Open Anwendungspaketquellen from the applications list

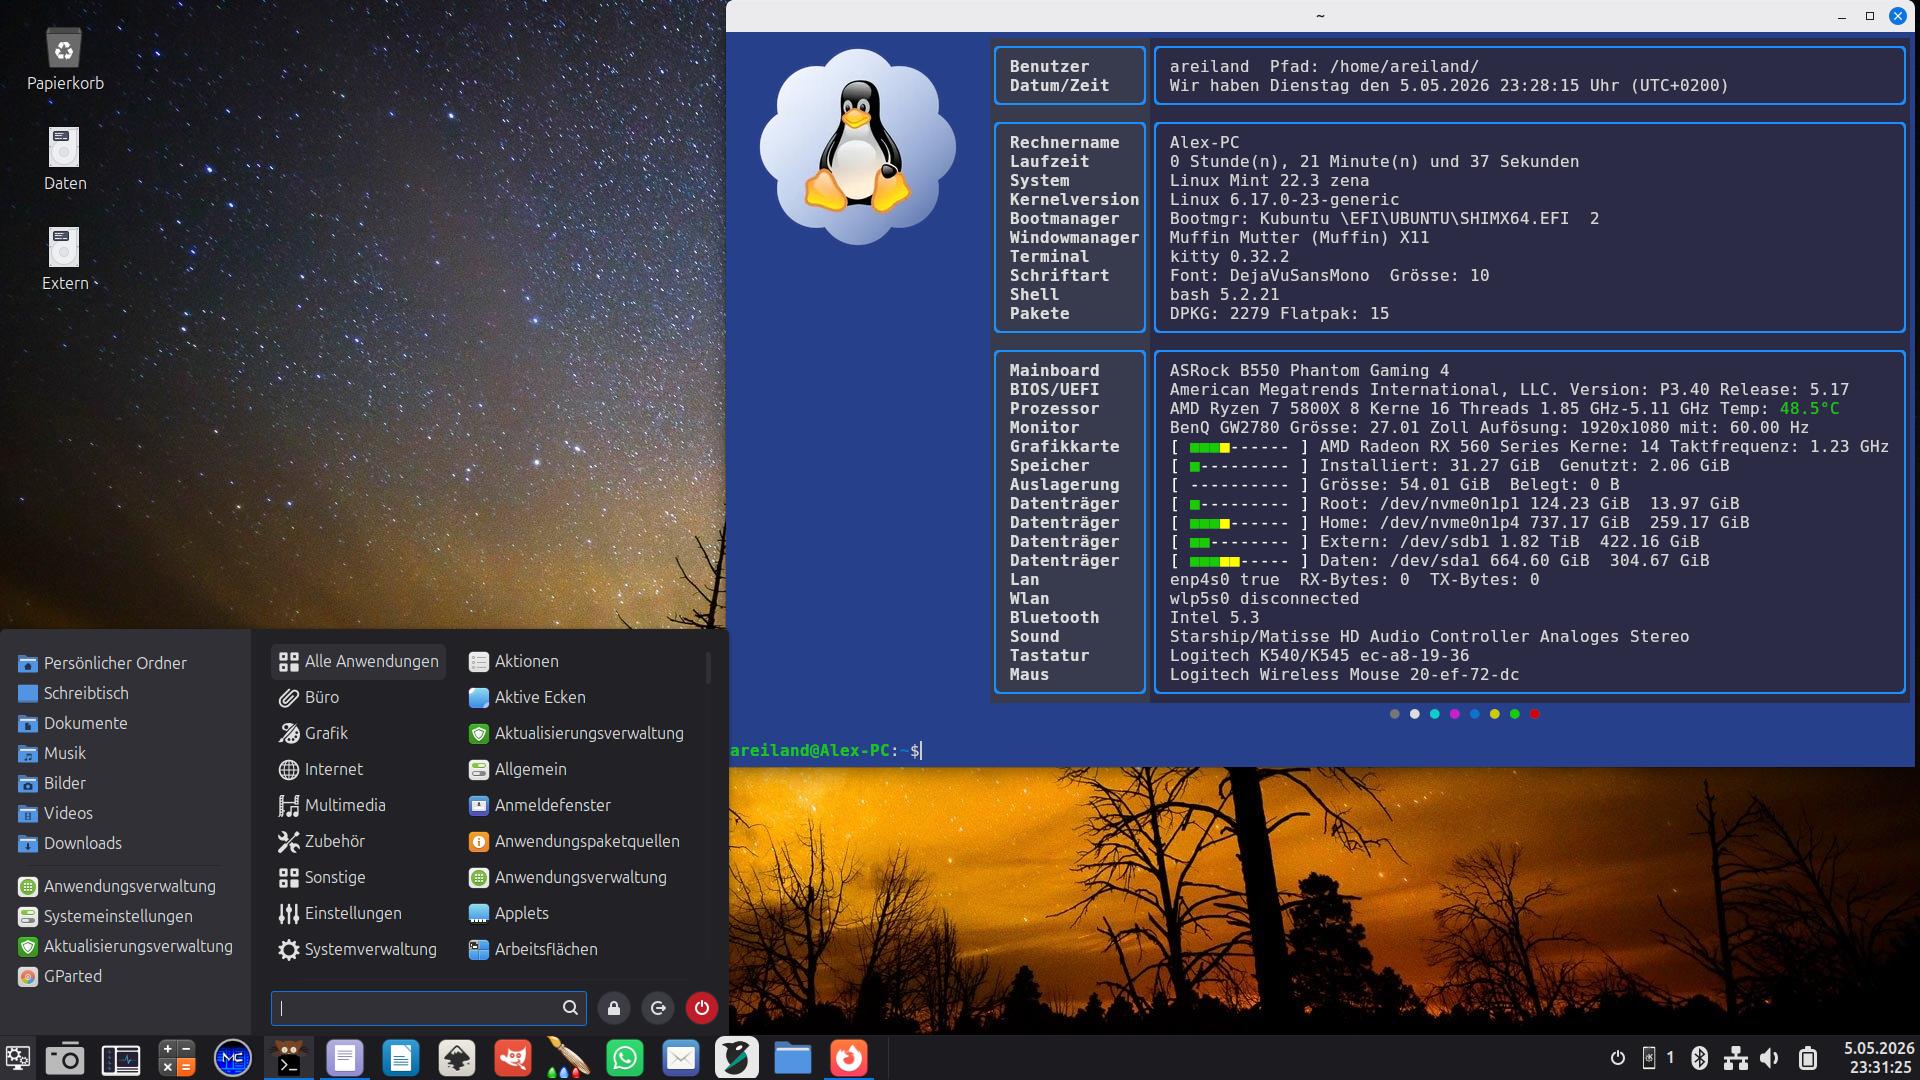pyautogui.click(x=580, y=841)
